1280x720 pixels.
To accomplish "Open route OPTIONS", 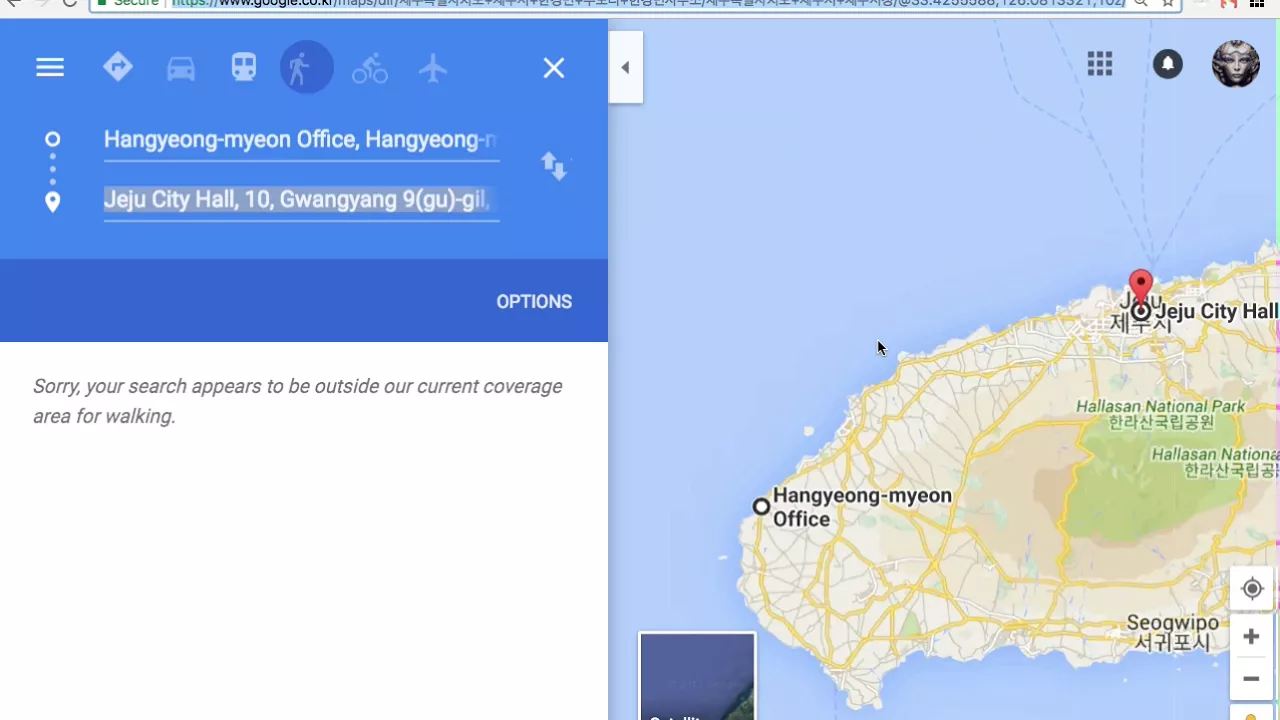I will click(534, 302).
